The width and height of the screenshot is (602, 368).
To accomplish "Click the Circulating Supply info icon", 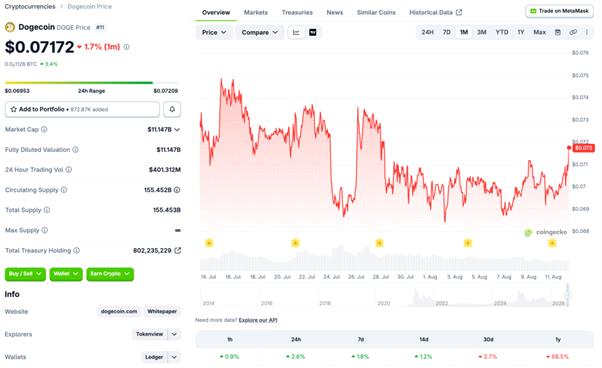I will pyautogui.click(x=64, y=190).
